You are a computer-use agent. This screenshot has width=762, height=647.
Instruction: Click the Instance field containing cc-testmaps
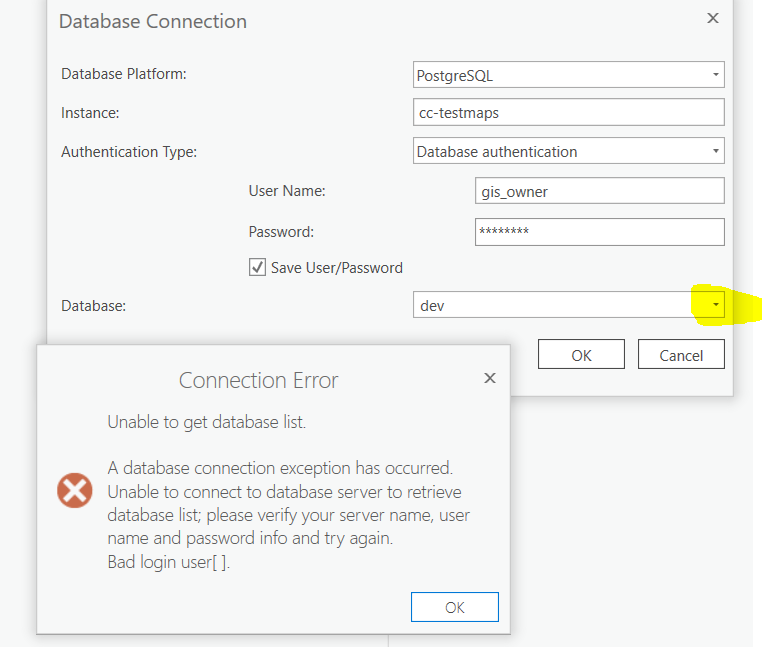click(568, 113)
